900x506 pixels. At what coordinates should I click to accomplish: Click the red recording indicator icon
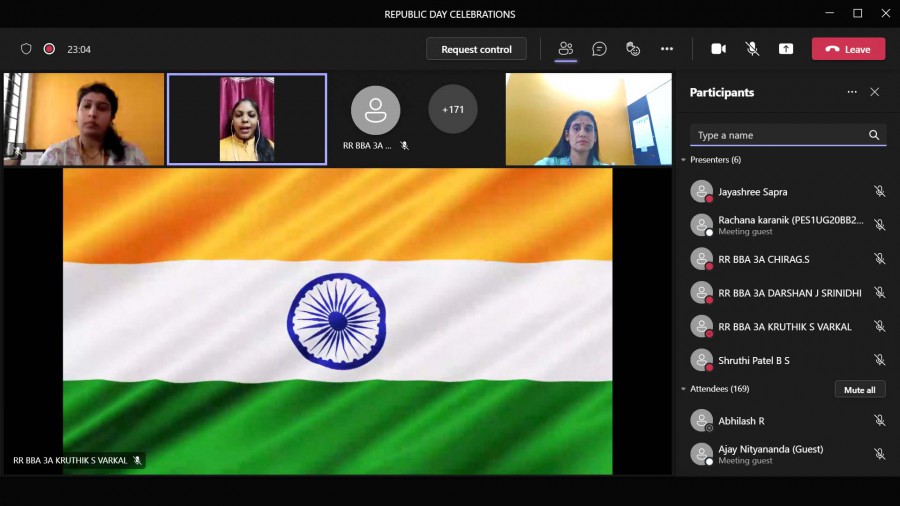49,49
